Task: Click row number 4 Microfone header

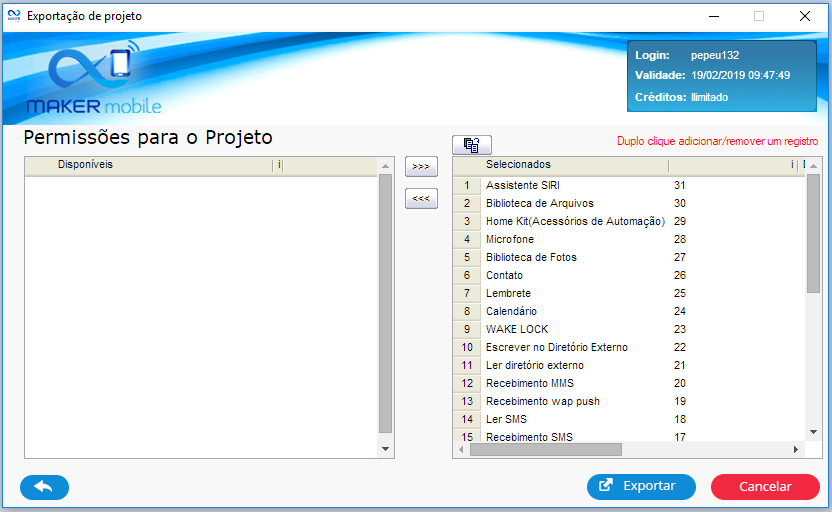Action: (x=466, y=239)
